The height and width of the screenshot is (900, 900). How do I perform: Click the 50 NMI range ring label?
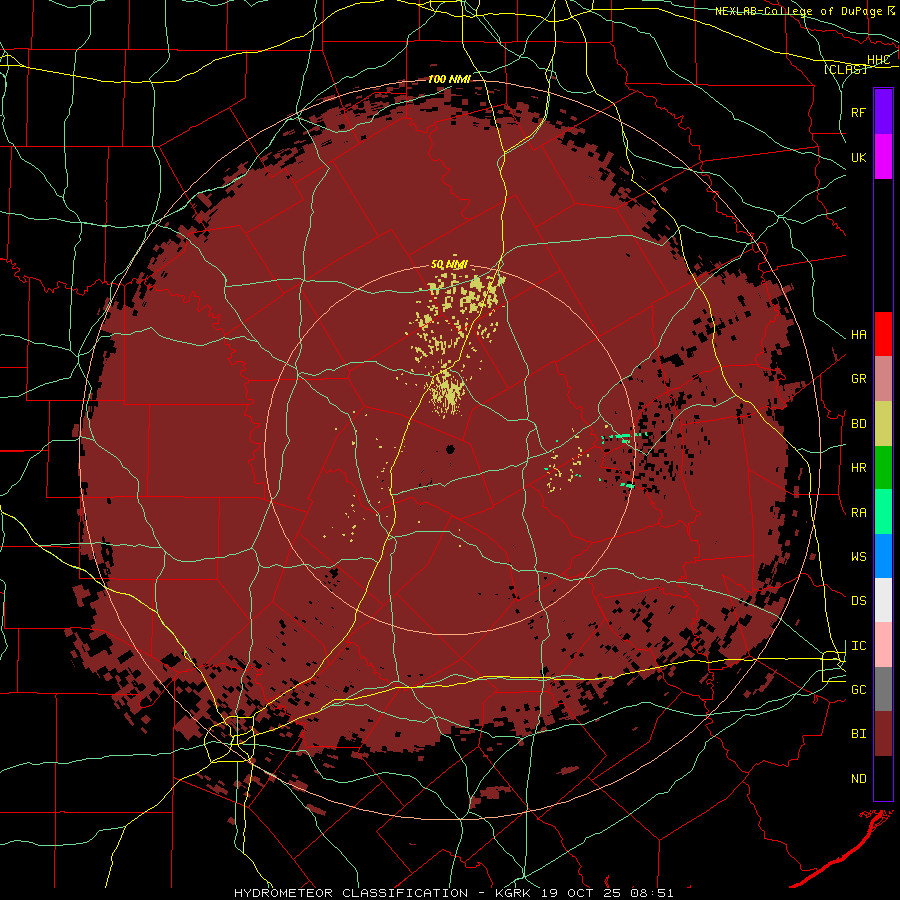[449, 265]
